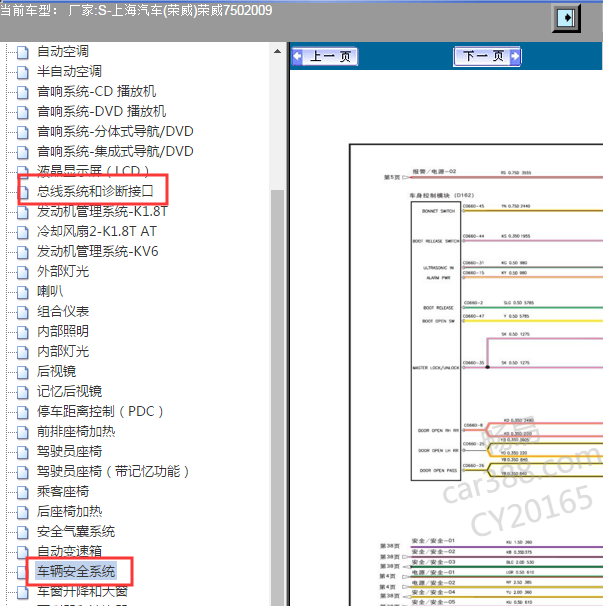This screenshot has height=606, width=603.
Task: Select 组合仪表 entry
Action: tap(63, 312)
